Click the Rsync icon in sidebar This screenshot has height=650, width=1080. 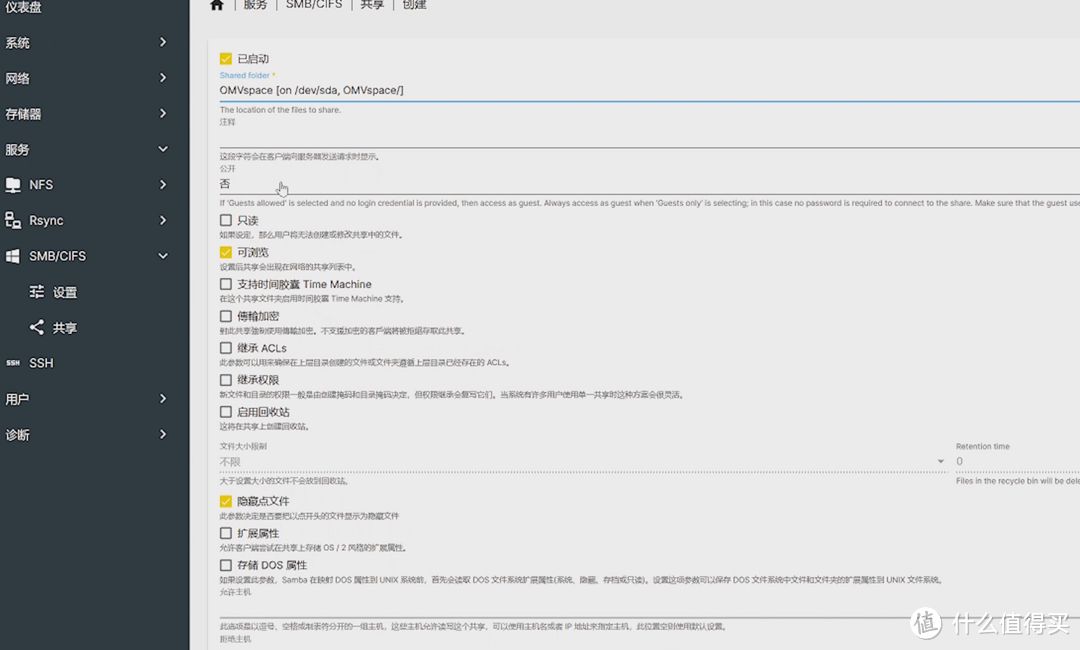pyautogui.click(x=13, y=220)
